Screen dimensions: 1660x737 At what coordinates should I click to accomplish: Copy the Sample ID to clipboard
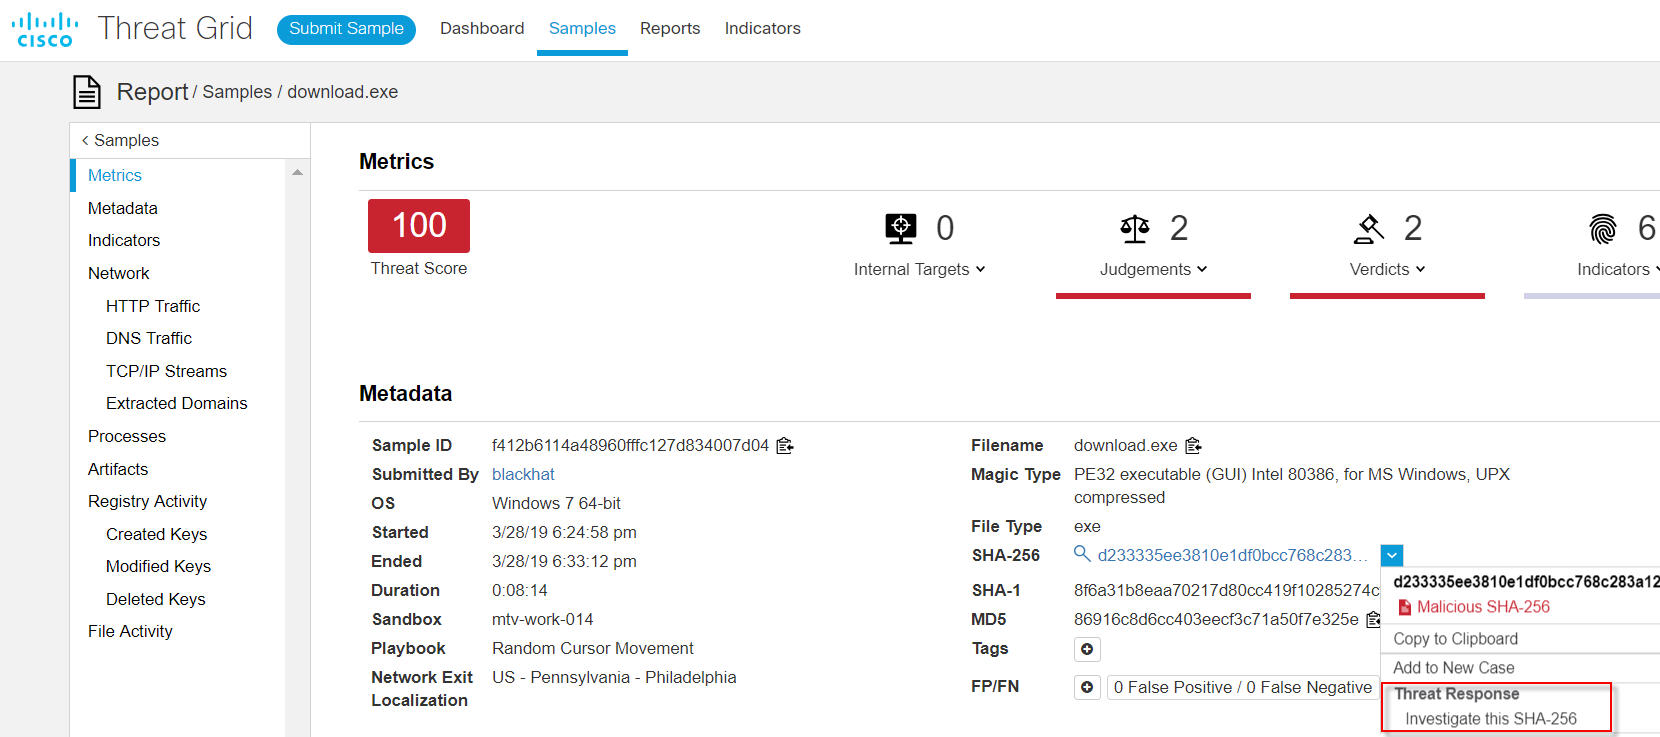(x=785, y=446)
